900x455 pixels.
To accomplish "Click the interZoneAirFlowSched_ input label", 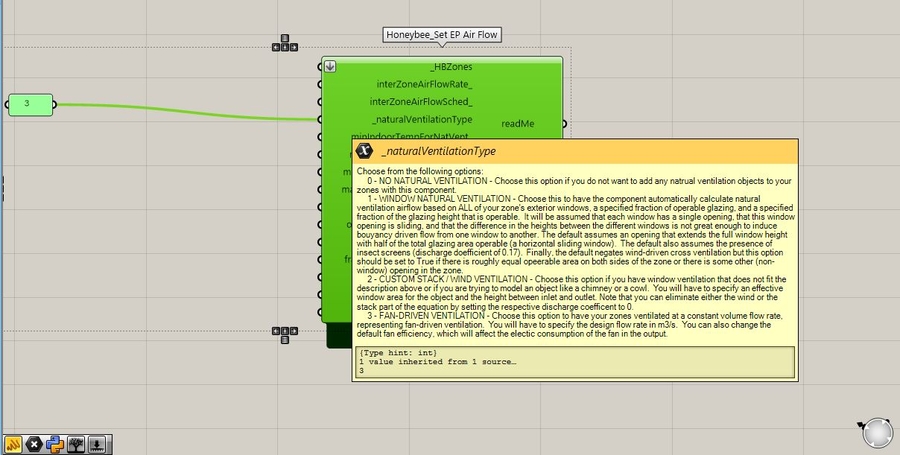I will click(420, 101).
